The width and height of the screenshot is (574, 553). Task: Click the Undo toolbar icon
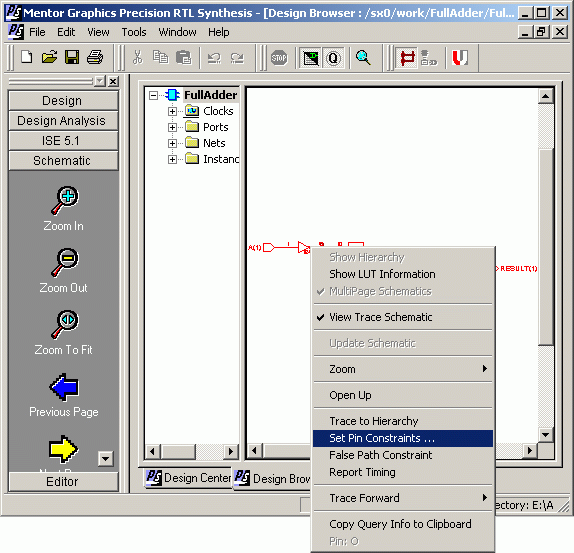coord(214,58)
